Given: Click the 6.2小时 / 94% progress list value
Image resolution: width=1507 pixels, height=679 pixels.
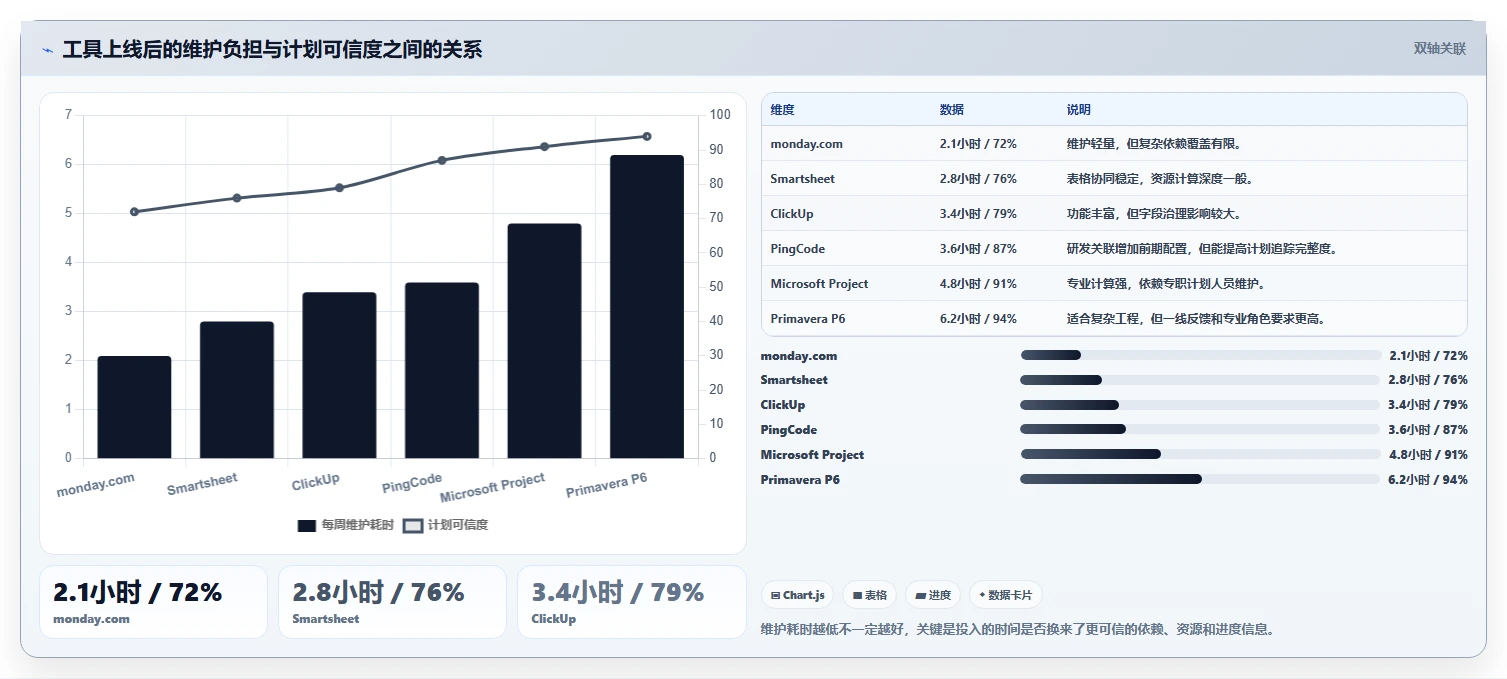Looking at the screenshot, I should 1428,480.
